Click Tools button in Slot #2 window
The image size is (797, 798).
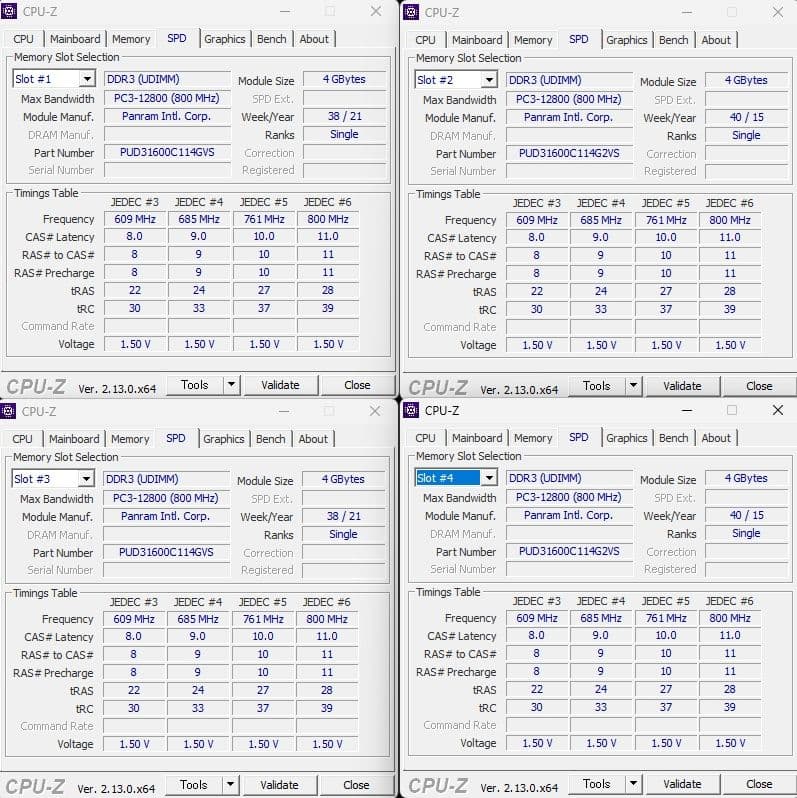[597, 386]
